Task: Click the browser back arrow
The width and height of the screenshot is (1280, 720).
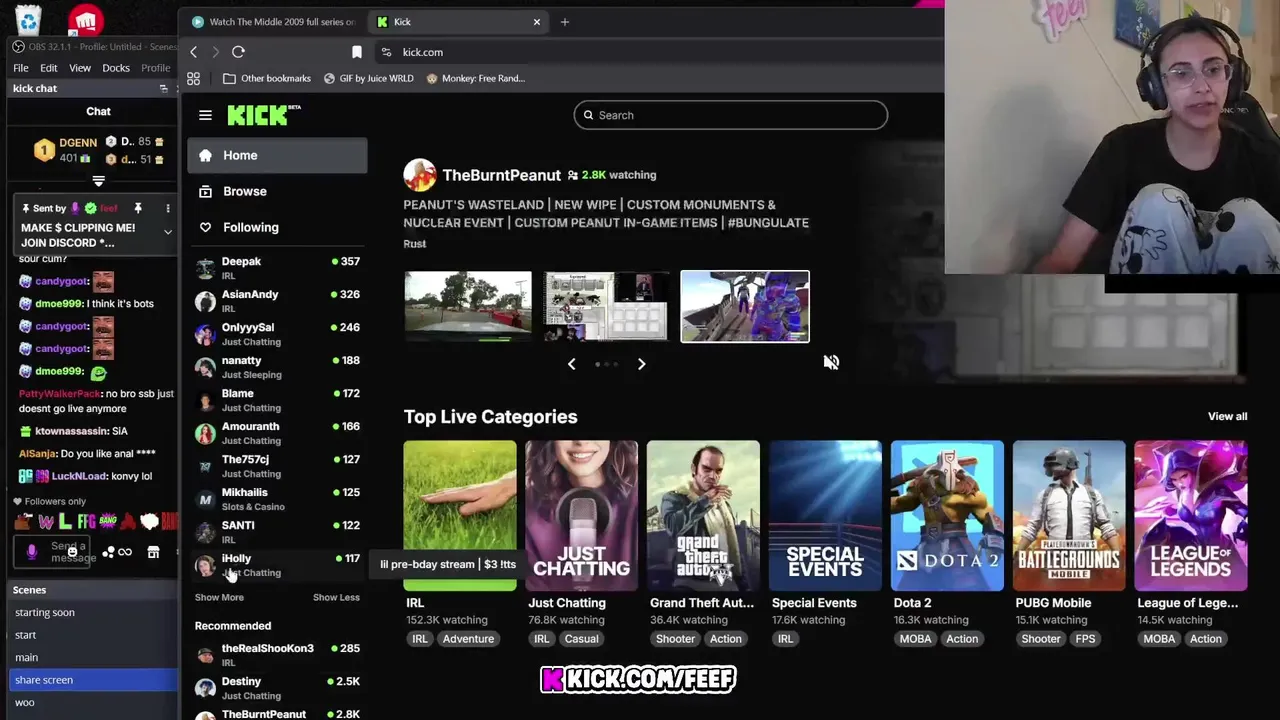Action: click(x=194, y=52)
